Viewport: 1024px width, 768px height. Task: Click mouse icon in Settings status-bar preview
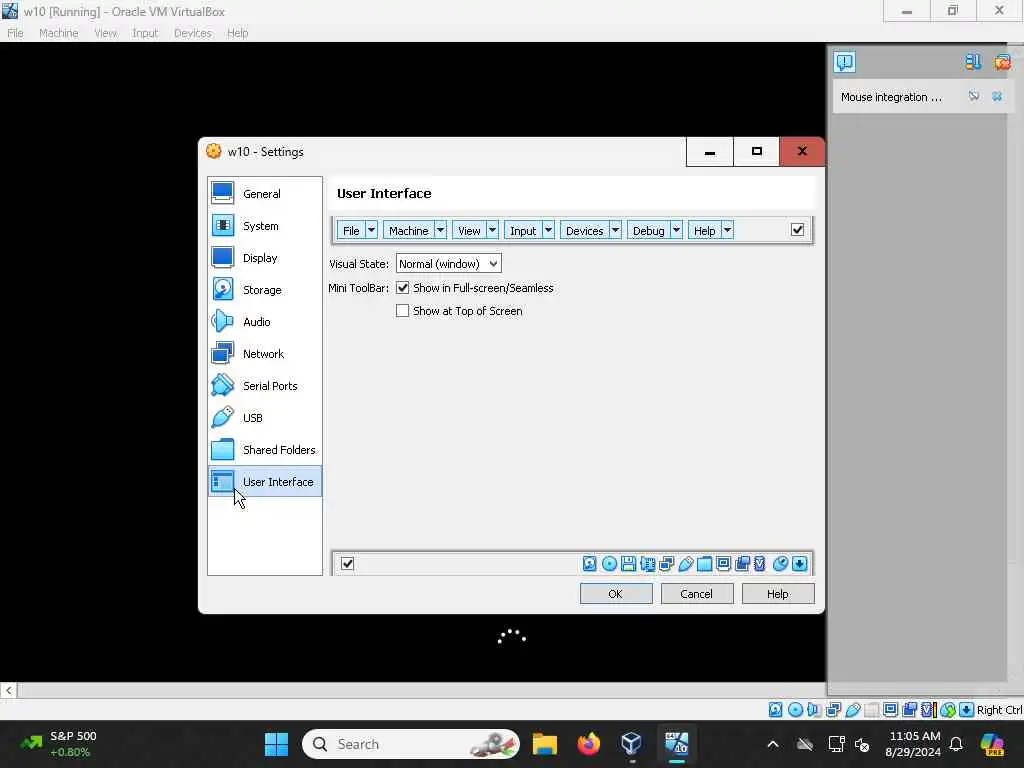[x=780, y=564]
